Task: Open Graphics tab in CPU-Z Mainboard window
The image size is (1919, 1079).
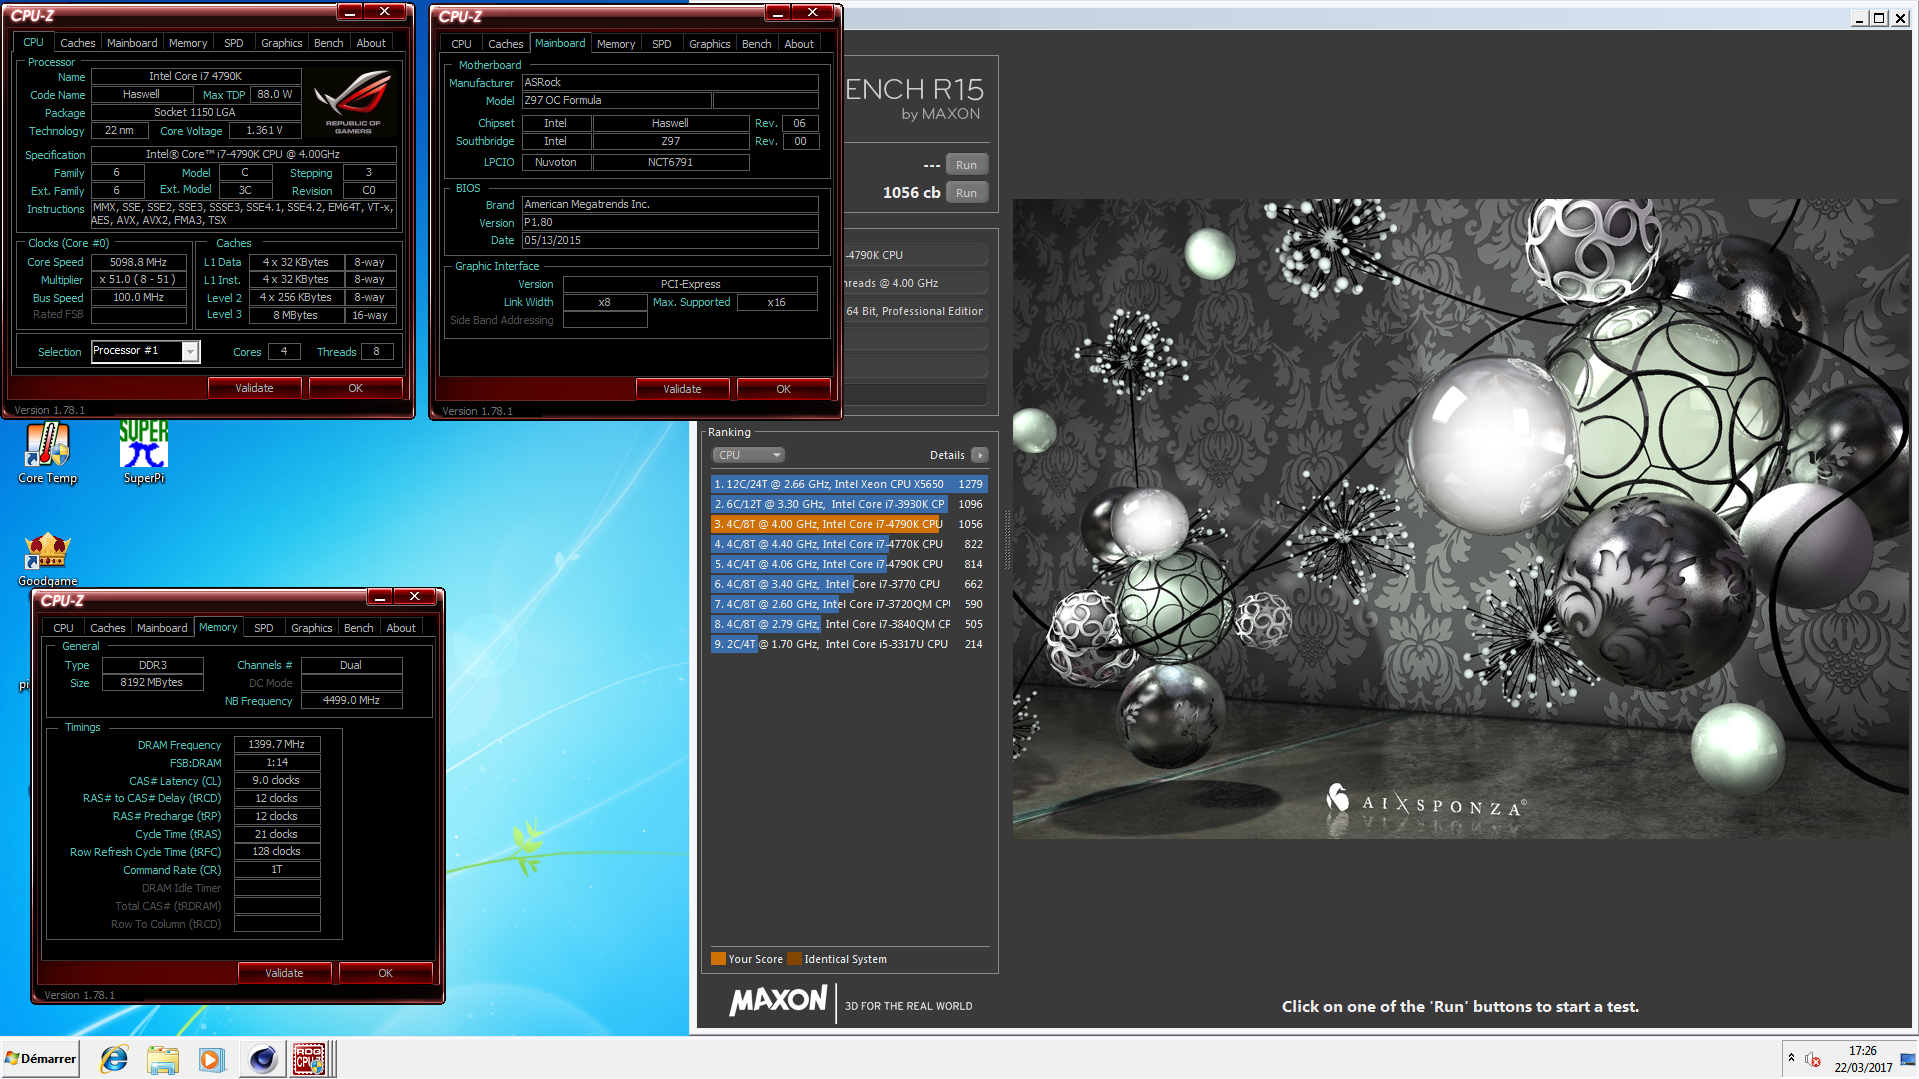Action: (709, 44)
